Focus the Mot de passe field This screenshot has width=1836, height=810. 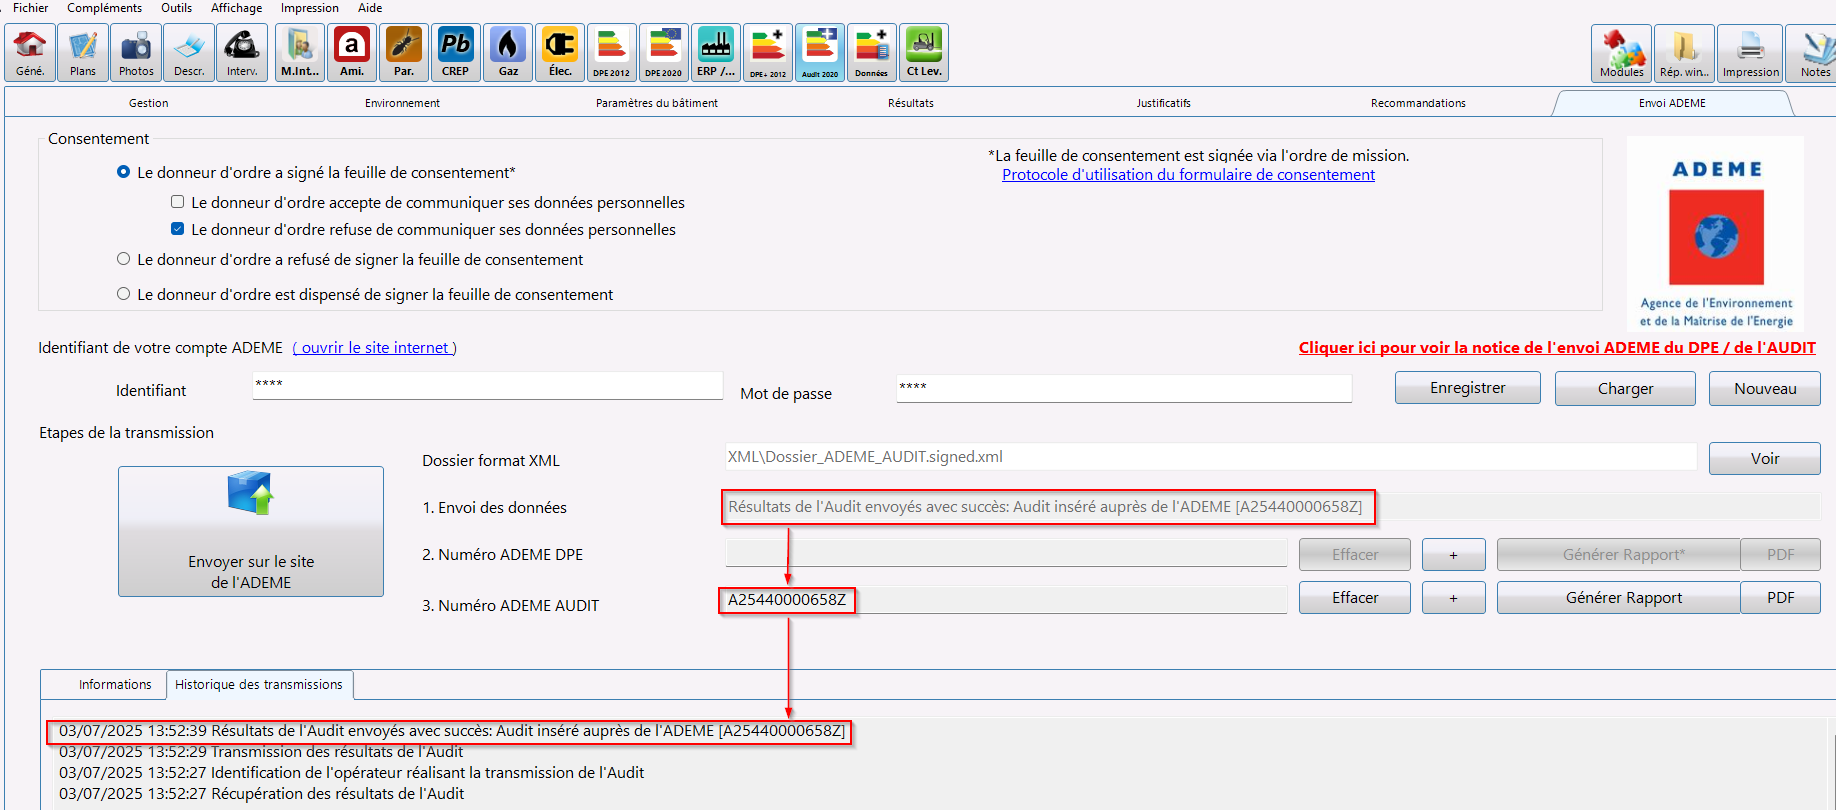pos(1124,388)
